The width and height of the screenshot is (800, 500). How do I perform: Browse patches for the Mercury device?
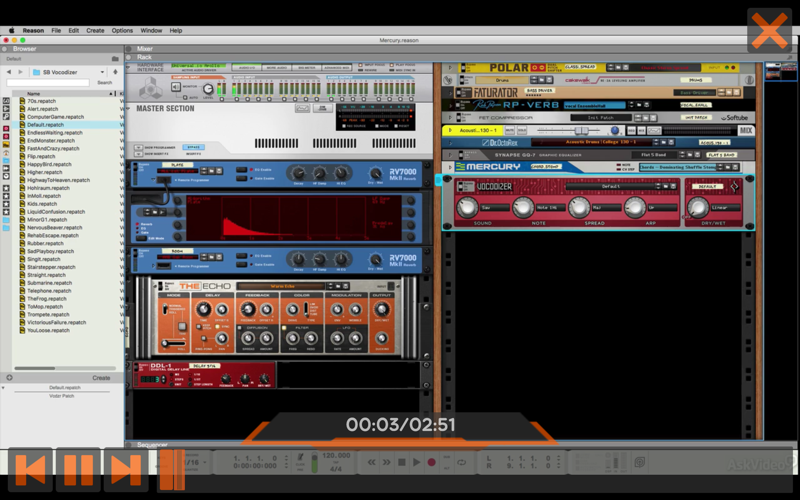click(728, 167)
